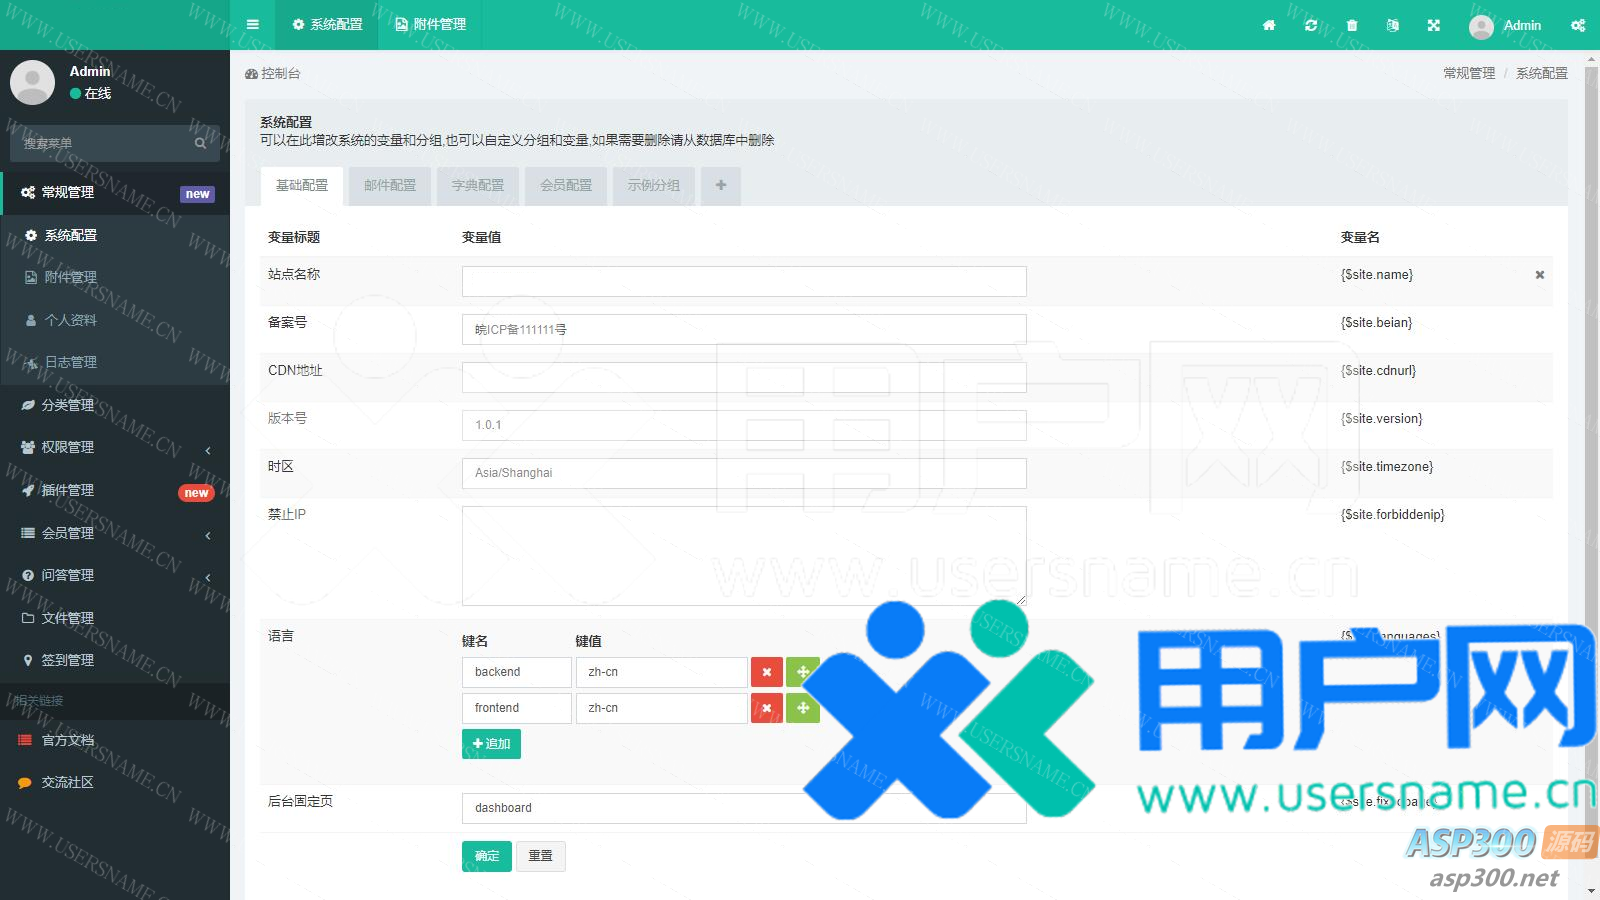Switch to 示例分组 tab

click(x=654, y=186)
